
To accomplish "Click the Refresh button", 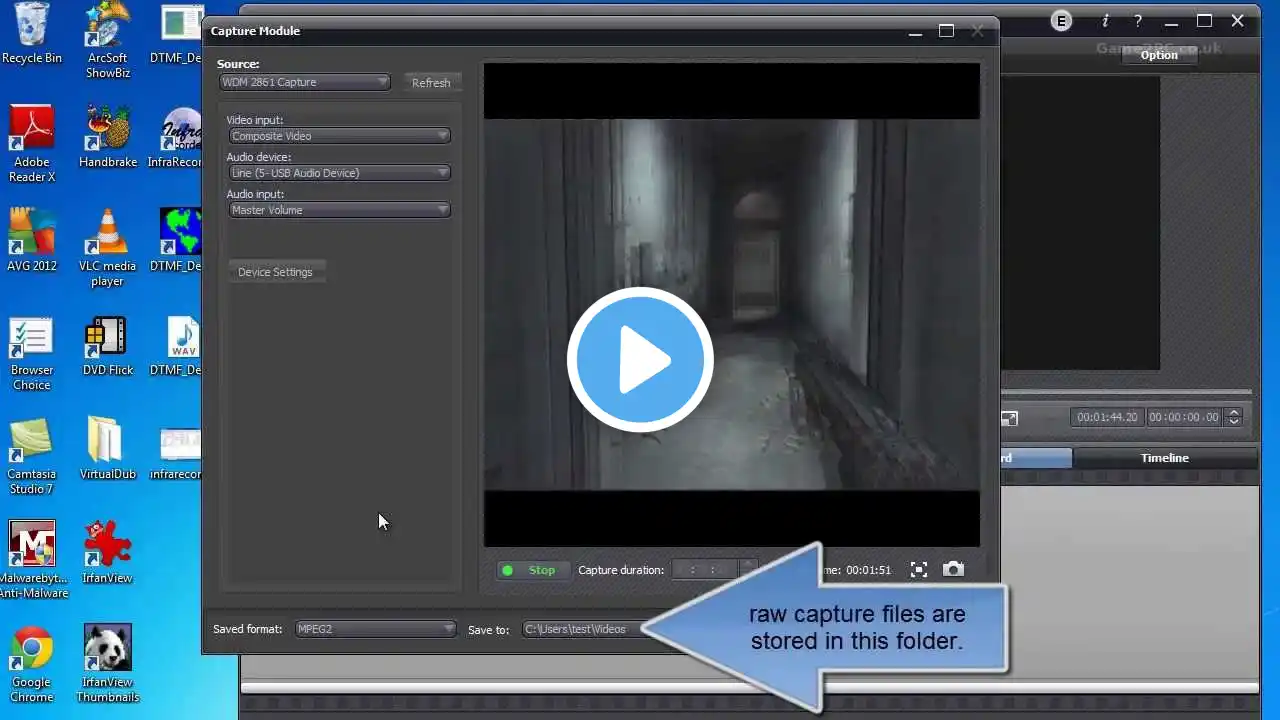I will (431, 83).
